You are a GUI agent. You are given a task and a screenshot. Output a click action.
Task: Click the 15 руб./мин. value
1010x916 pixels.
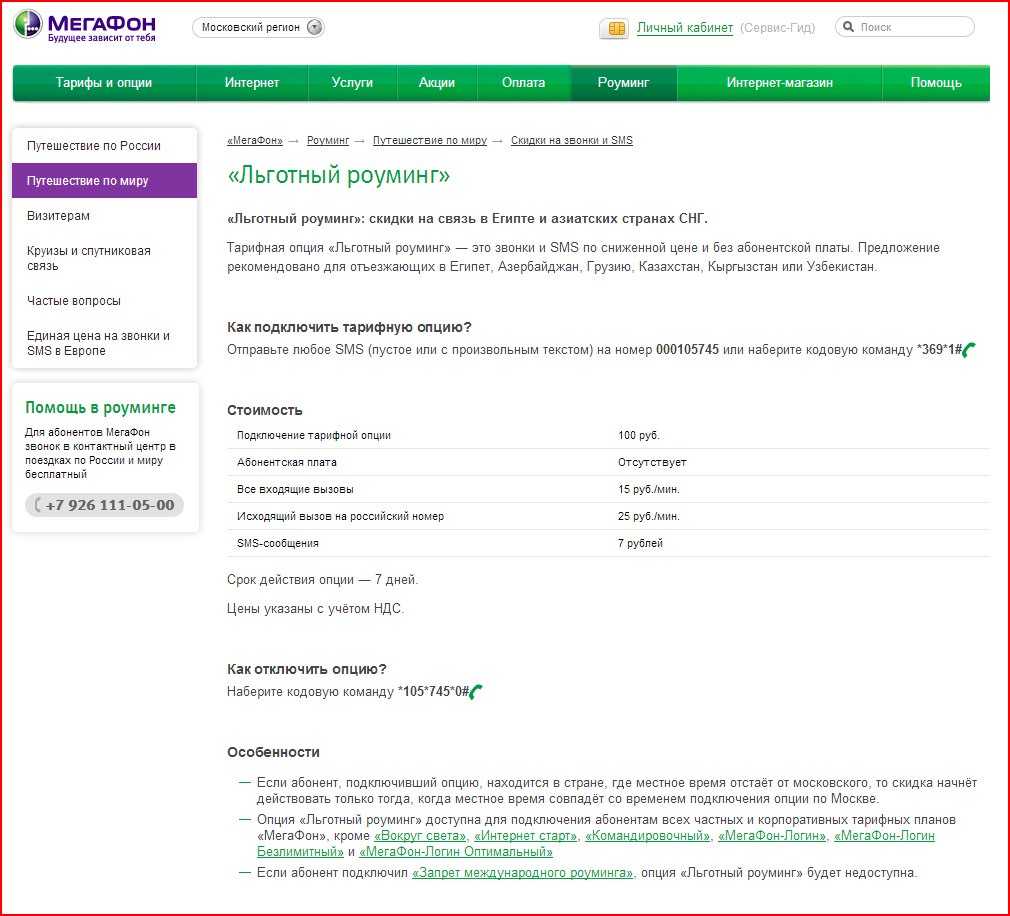pos(649,490)
